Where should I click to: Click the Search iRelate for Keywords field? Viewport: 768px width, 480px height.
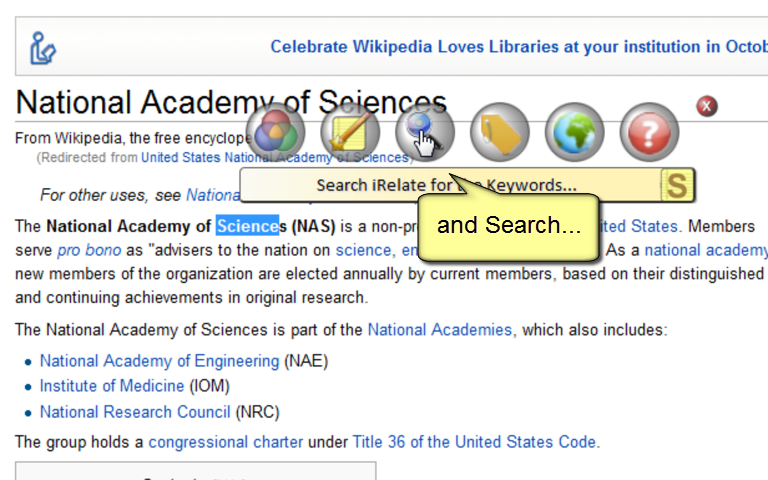click(451, 185)
